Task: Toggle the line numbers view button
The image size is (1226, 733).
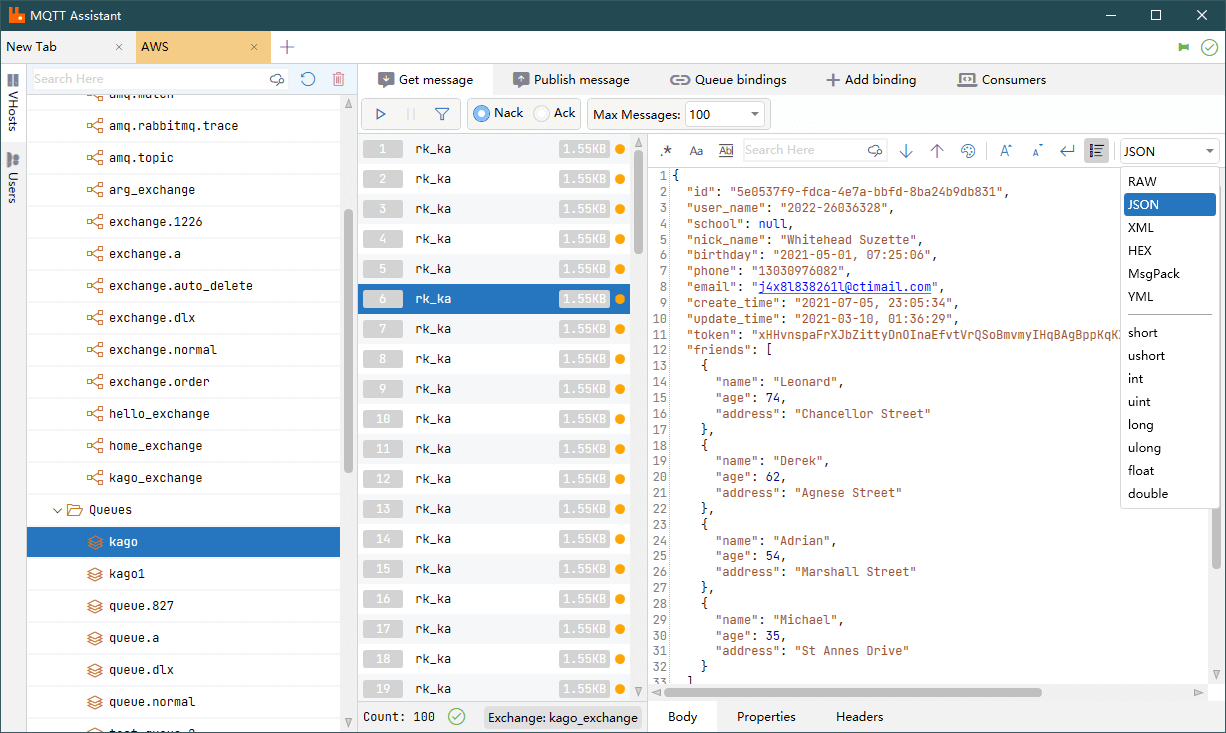Action: click(1097, 151)
